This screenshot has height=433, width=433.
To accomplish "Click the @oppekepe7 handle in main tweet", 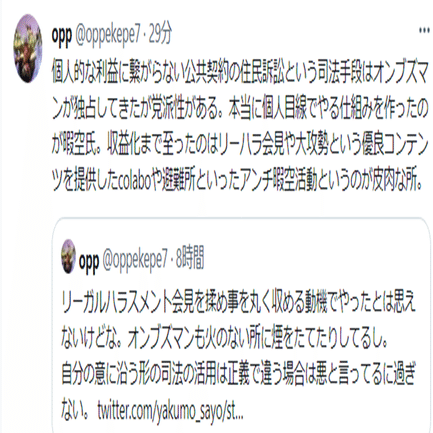I will (x=108, y=35).
